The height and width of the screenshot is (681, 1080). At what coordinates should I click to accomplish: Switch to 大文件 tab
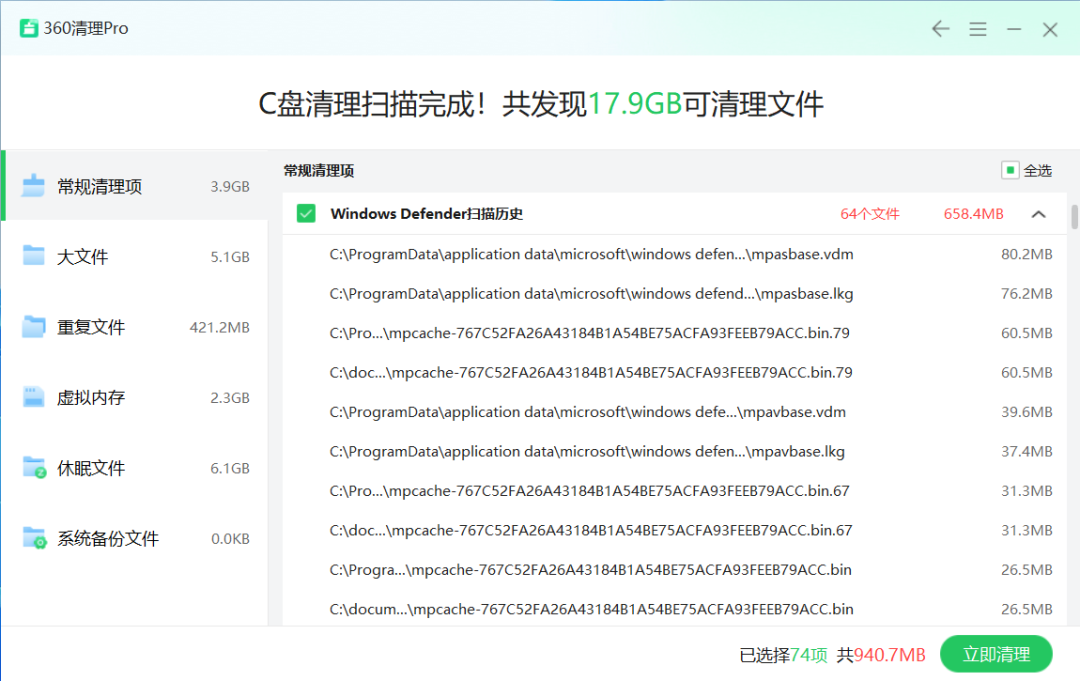pos(135,256)
